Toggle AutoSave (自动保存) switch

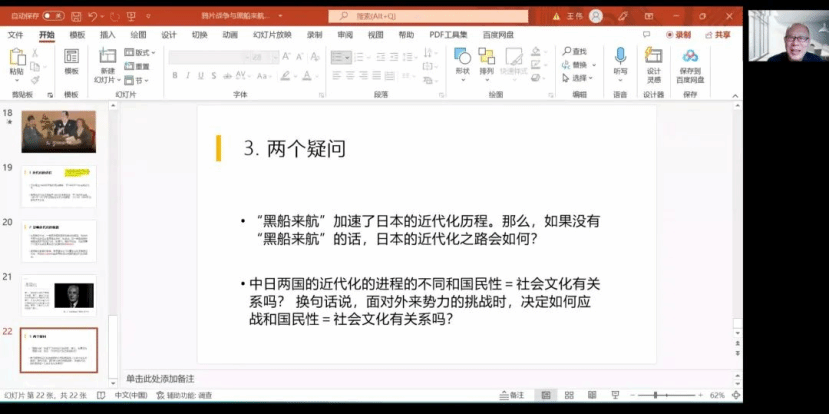(x=53, y=16)
